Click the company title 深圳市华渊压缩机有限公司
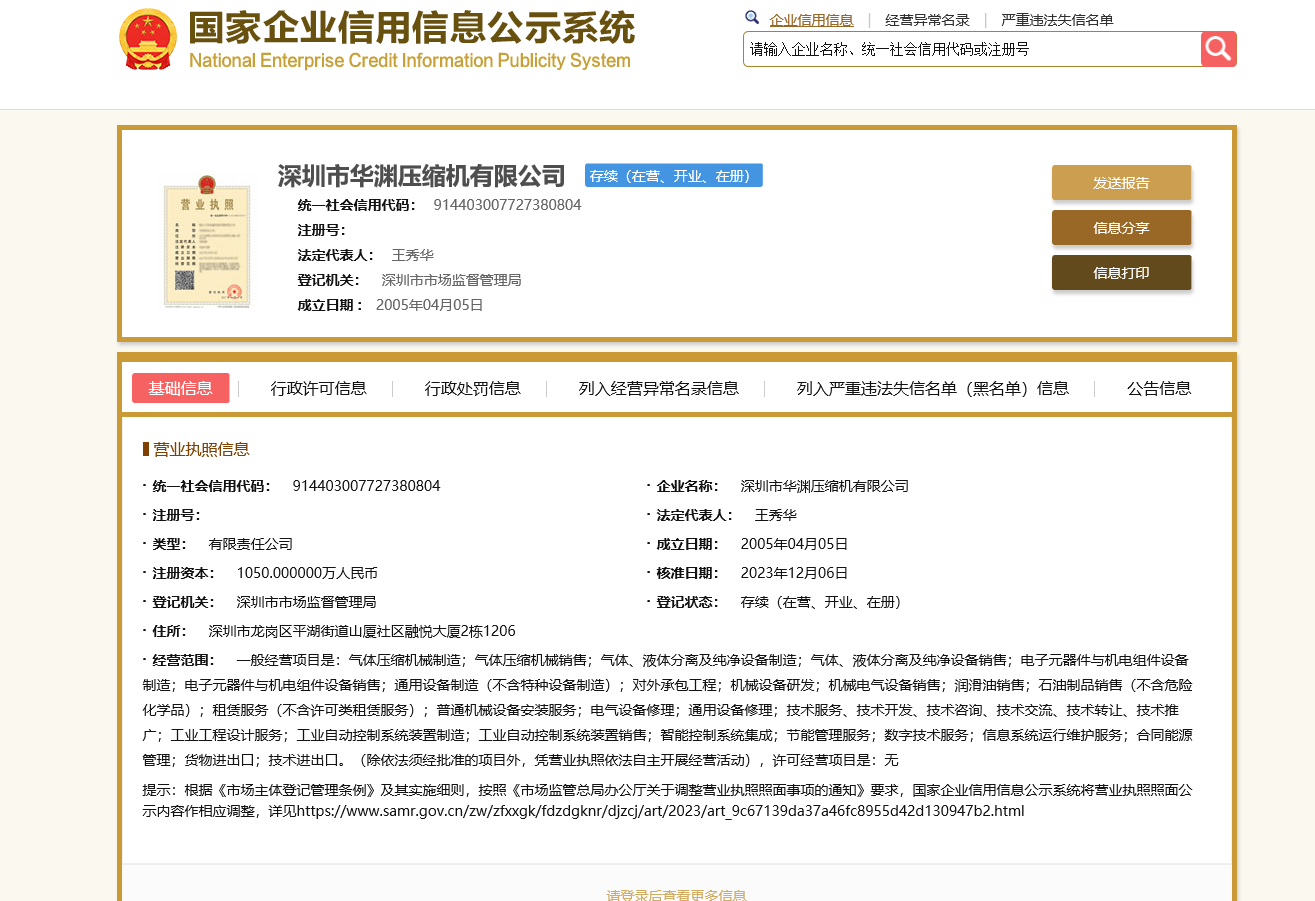Screen dimensions: 1315x901 pyautogui.click(x=421, y=176)
